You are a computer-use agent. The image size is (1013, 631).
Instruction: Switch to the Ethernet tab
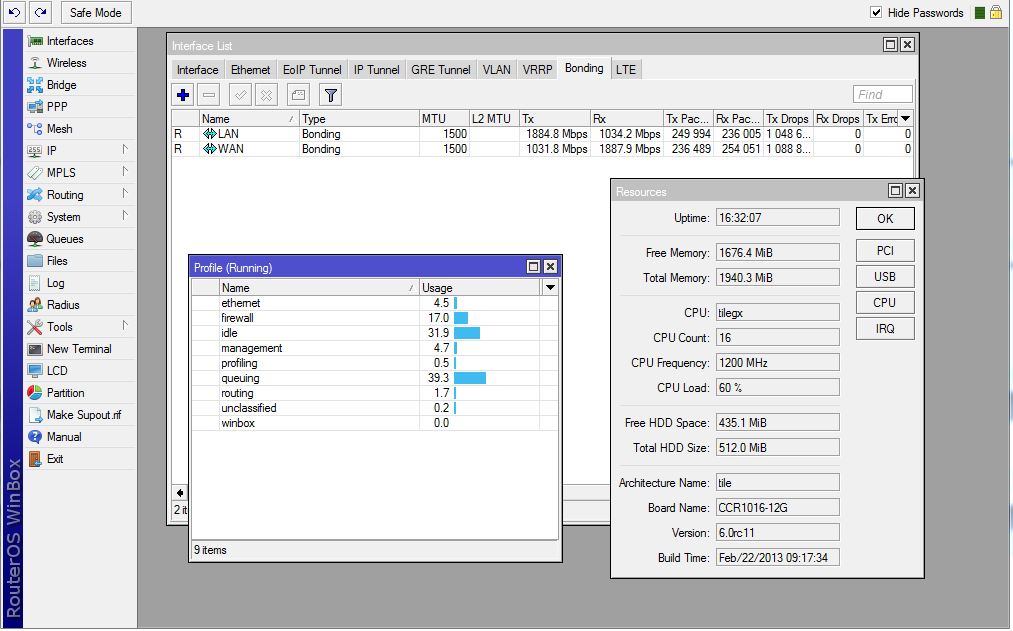(251, 70)
